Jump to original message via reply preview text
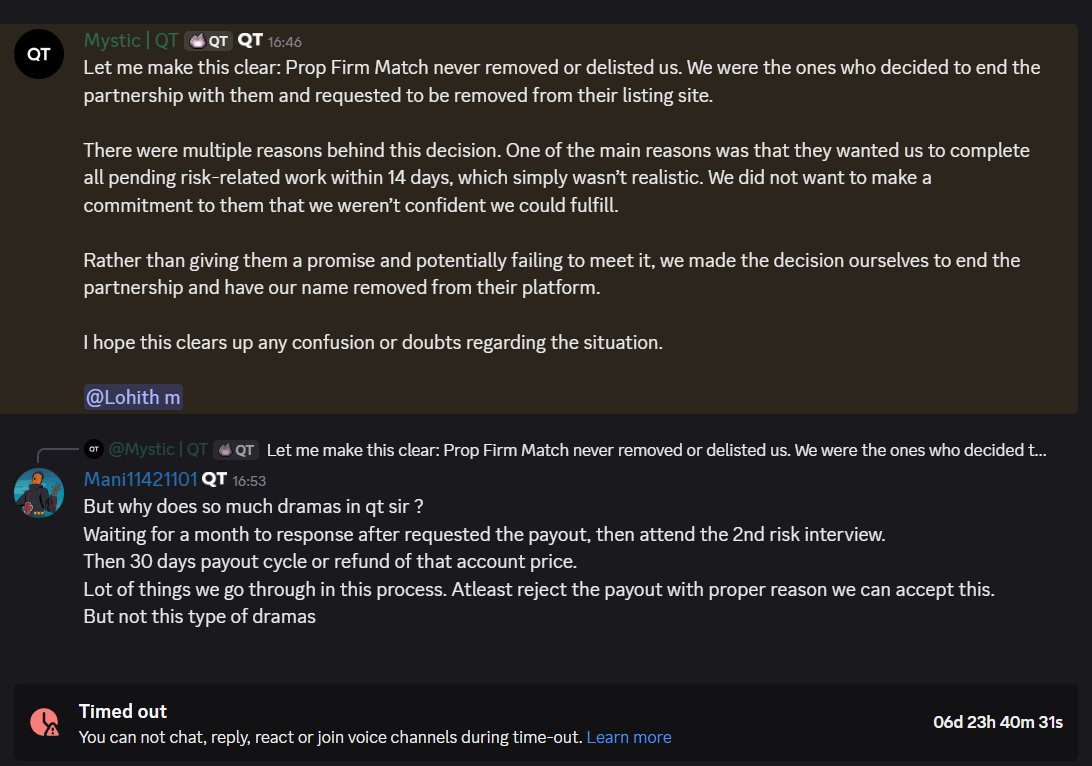Image resolution: width=1092 pixels, height=766 pixels. click(656, 450)
